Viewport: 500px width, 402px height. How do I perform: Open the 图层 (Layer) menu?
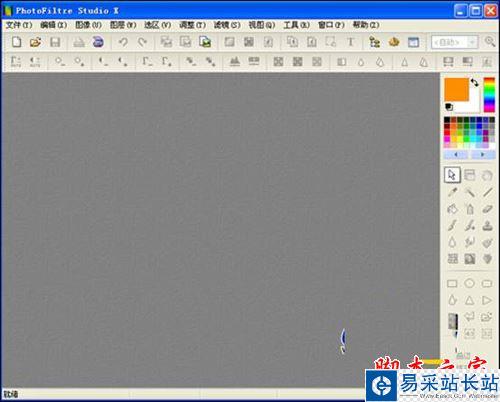tap(123, 25)
